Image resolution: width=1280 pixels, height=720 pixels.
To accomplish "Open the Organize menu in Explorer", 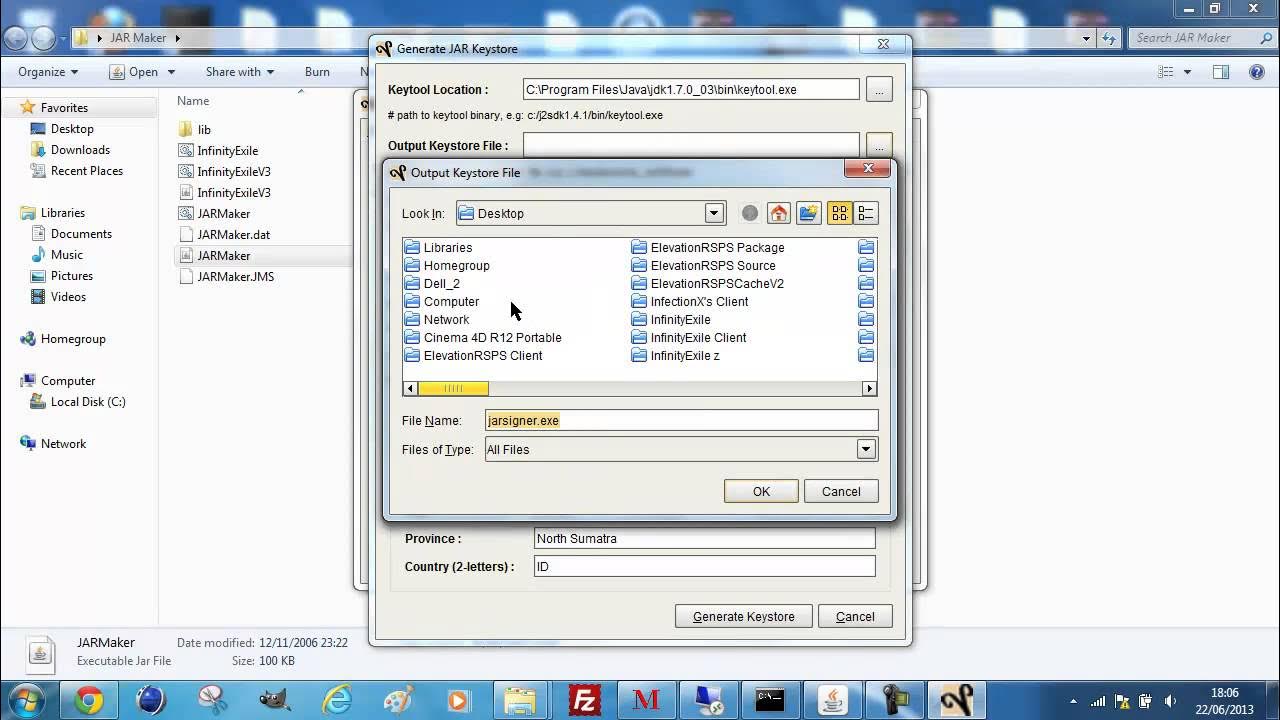I will click(48, 72).
